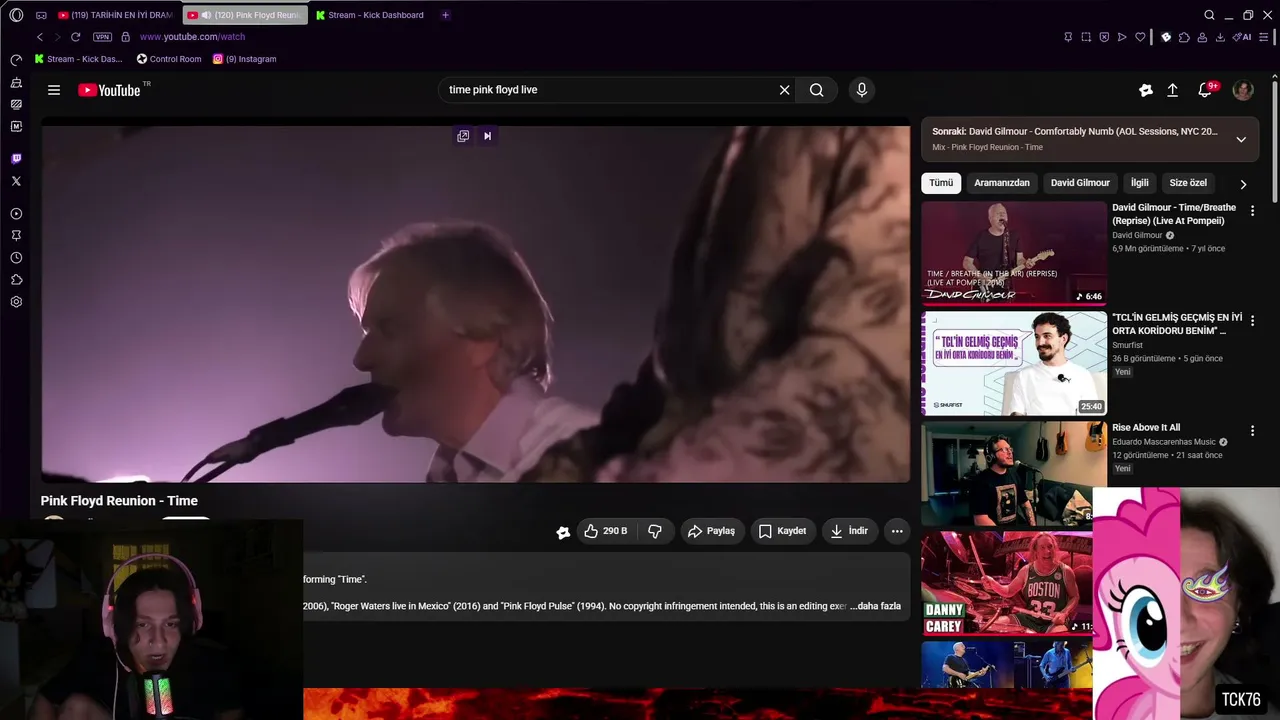This screenshot has width=1280, height=720.
Task: Select the Tümü filter chip
Action: coord(941,183)
